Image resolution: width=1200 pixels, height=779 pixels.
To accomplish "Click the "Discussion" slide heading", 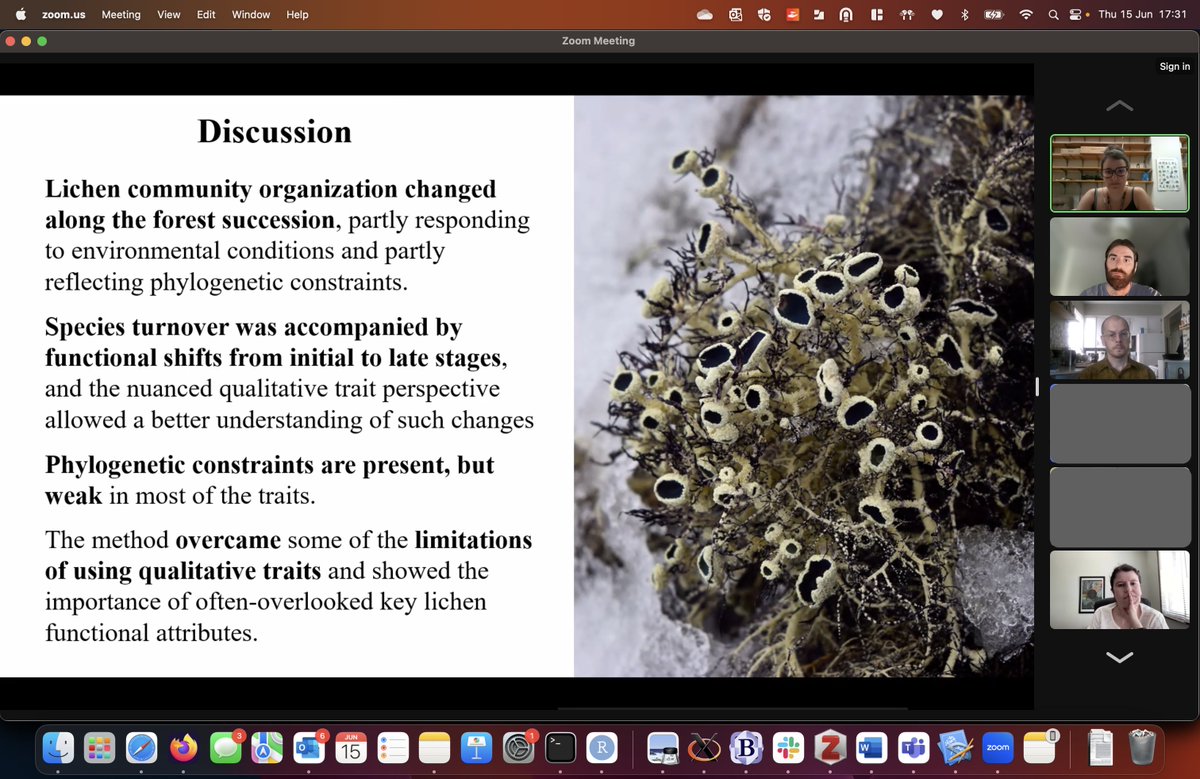I will (275, 131).
